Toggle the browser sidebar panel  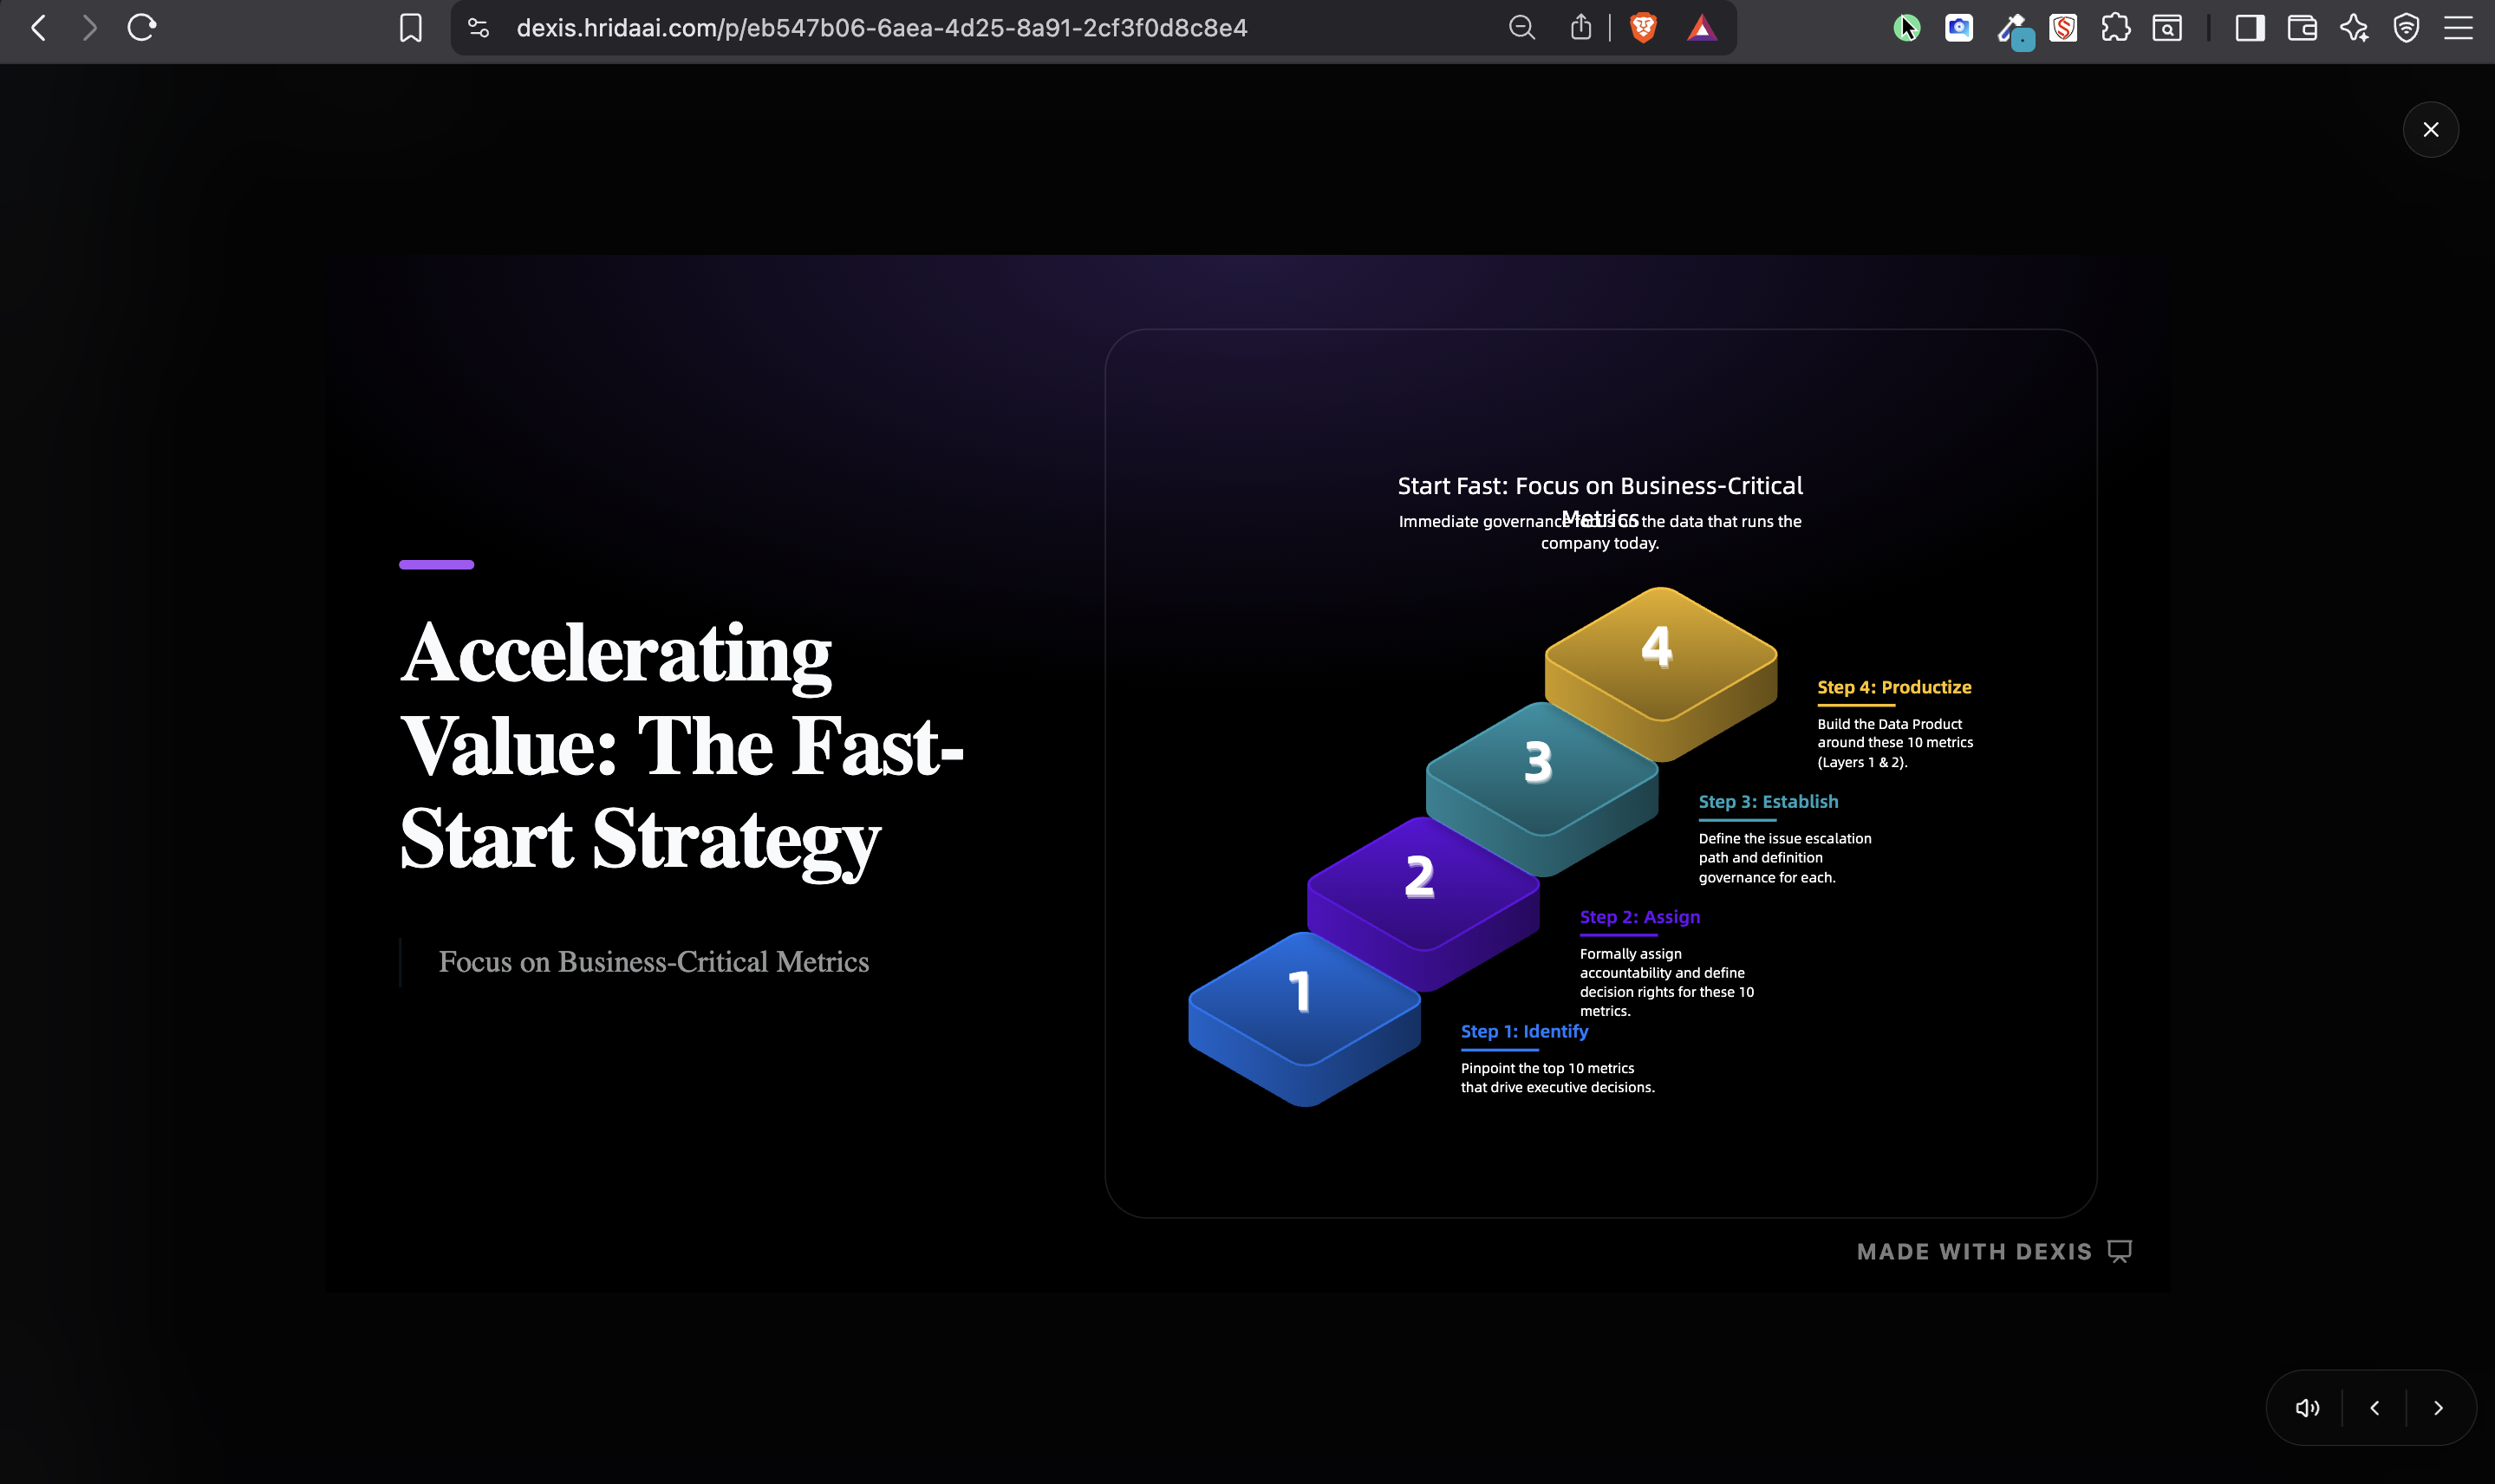click(x=2250, y=28)
